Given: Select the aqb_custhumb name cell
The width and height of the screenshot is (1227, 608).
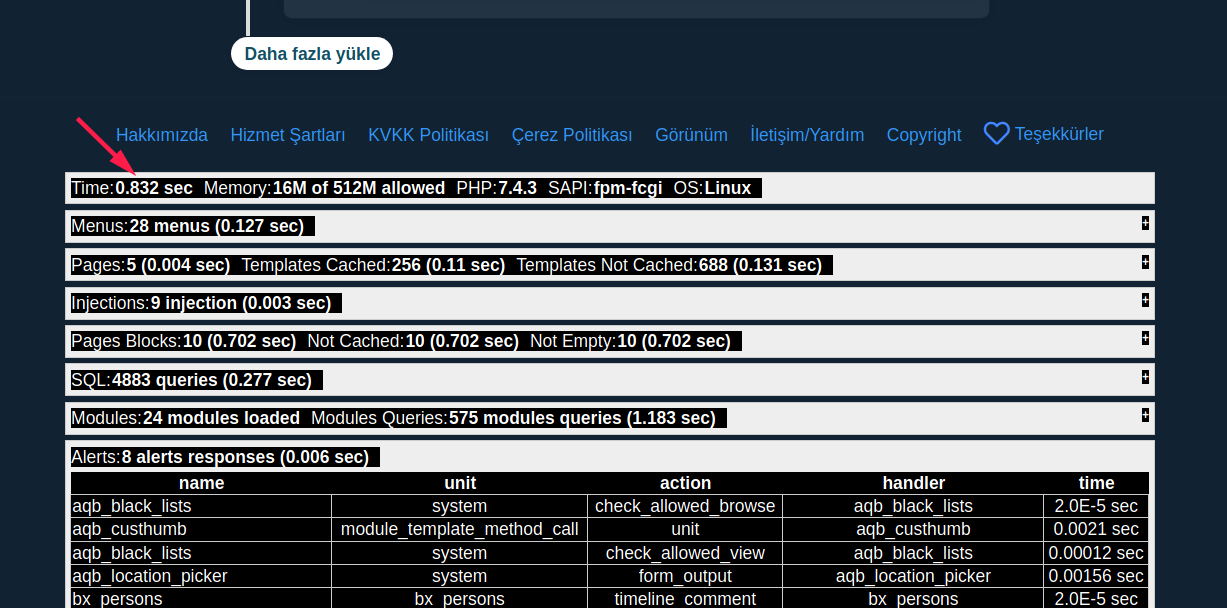Looking at the screenshot, I should (130, 529).
